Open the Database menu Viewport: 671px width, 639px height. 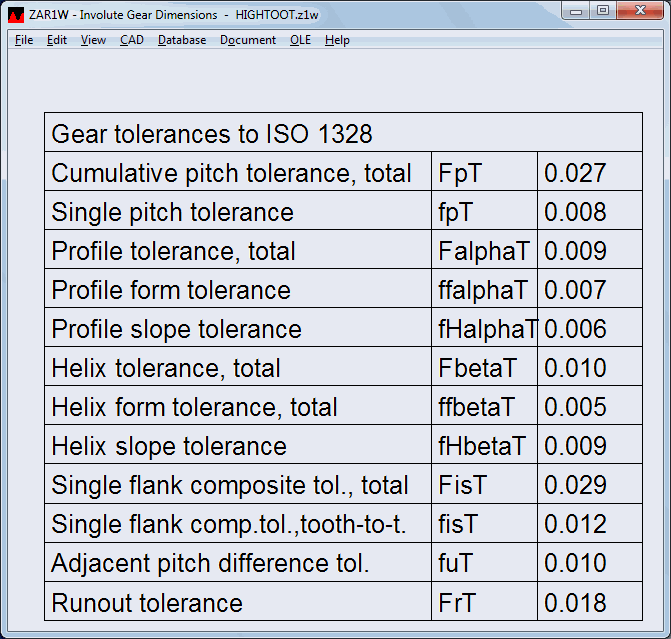(x=182, y=40)
